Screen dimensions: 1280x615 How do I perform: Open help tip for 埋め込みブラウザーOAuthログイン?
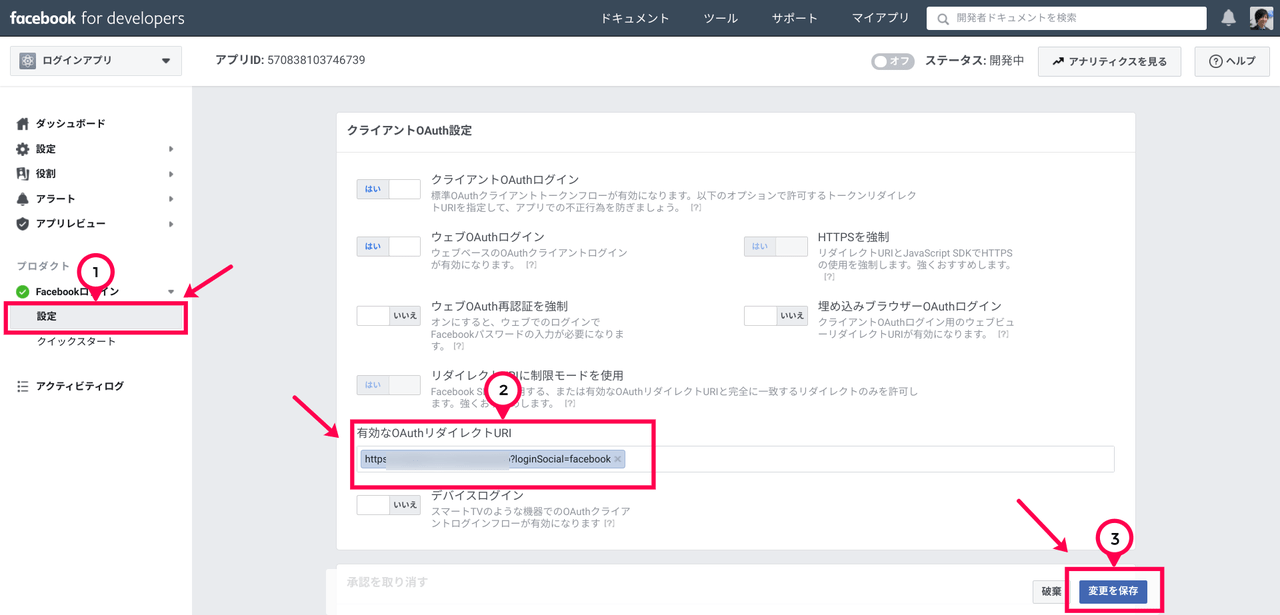click(x=1002, y=334)
